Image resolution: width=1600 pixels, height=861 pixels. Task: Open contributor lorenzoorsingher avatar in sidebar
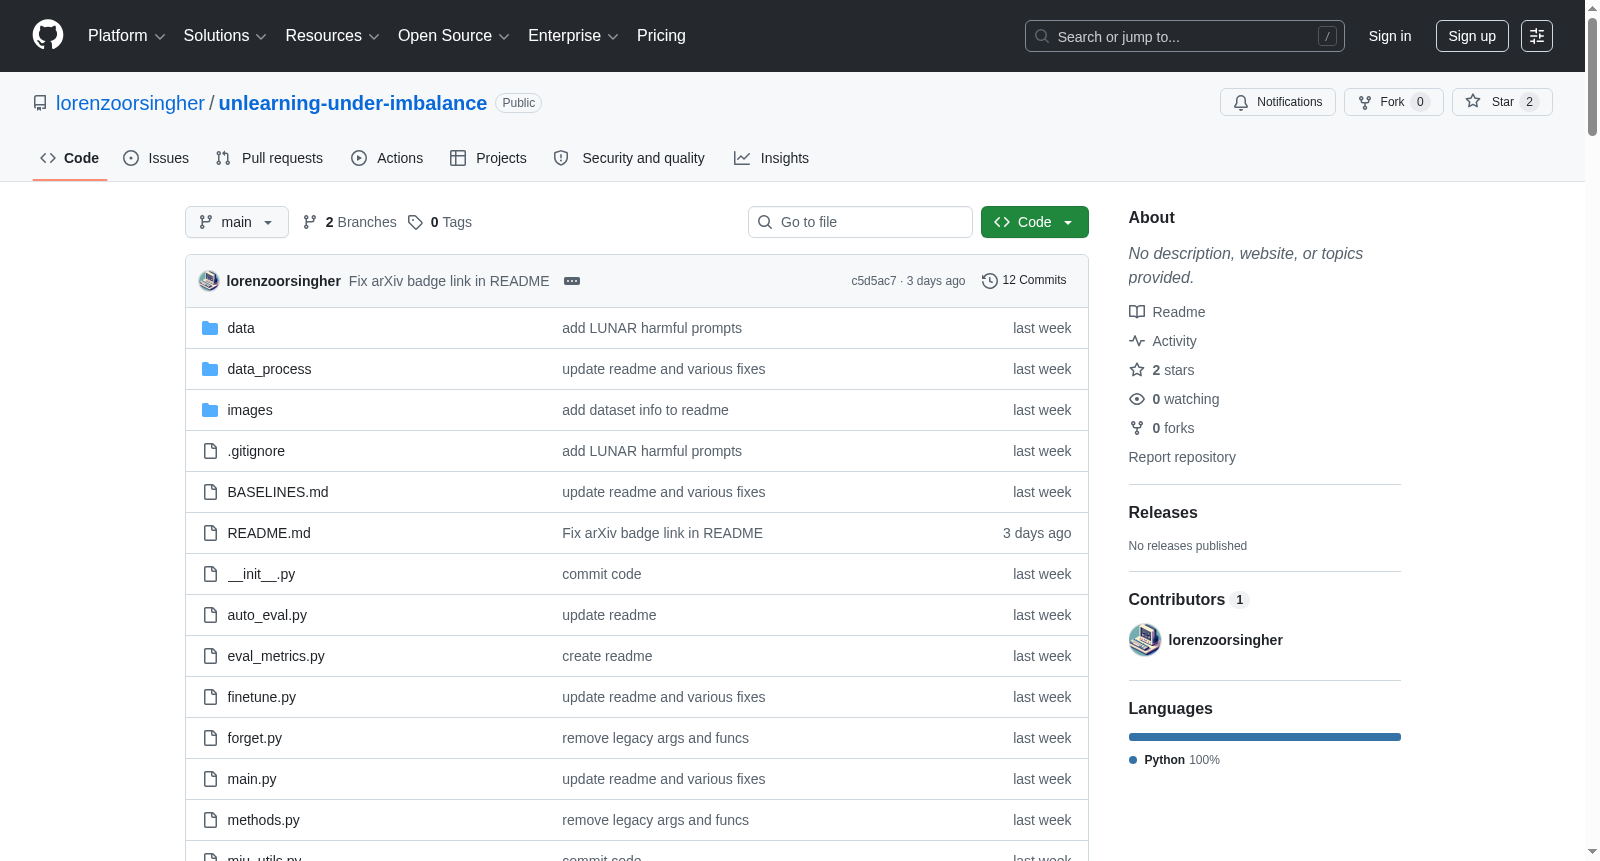coord(1145,640)
